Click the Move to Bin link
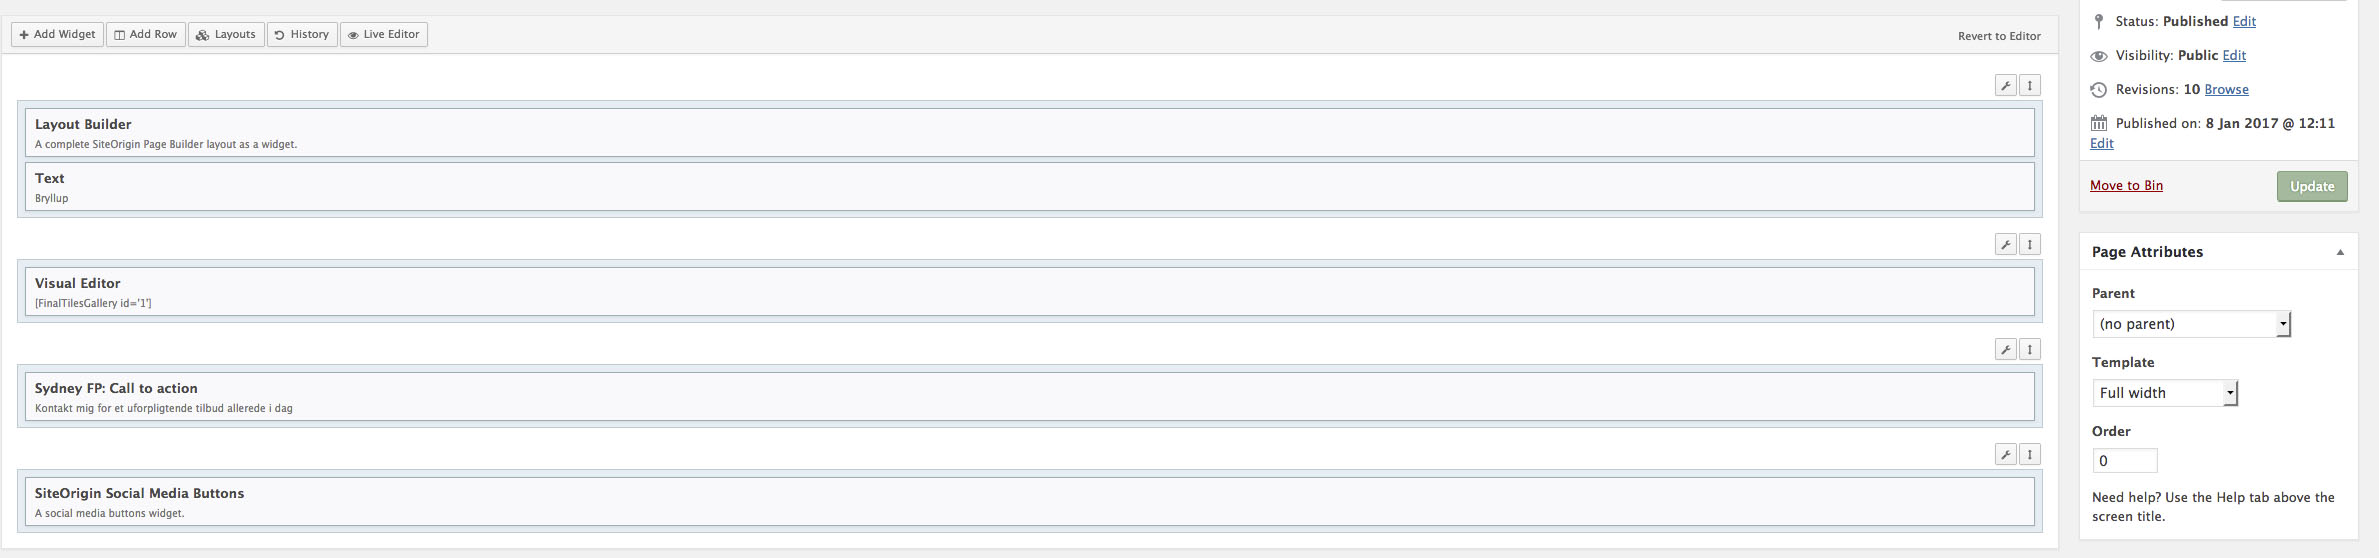The width and height of the screenshot is (2379, 558). (x=2126, y=185)
